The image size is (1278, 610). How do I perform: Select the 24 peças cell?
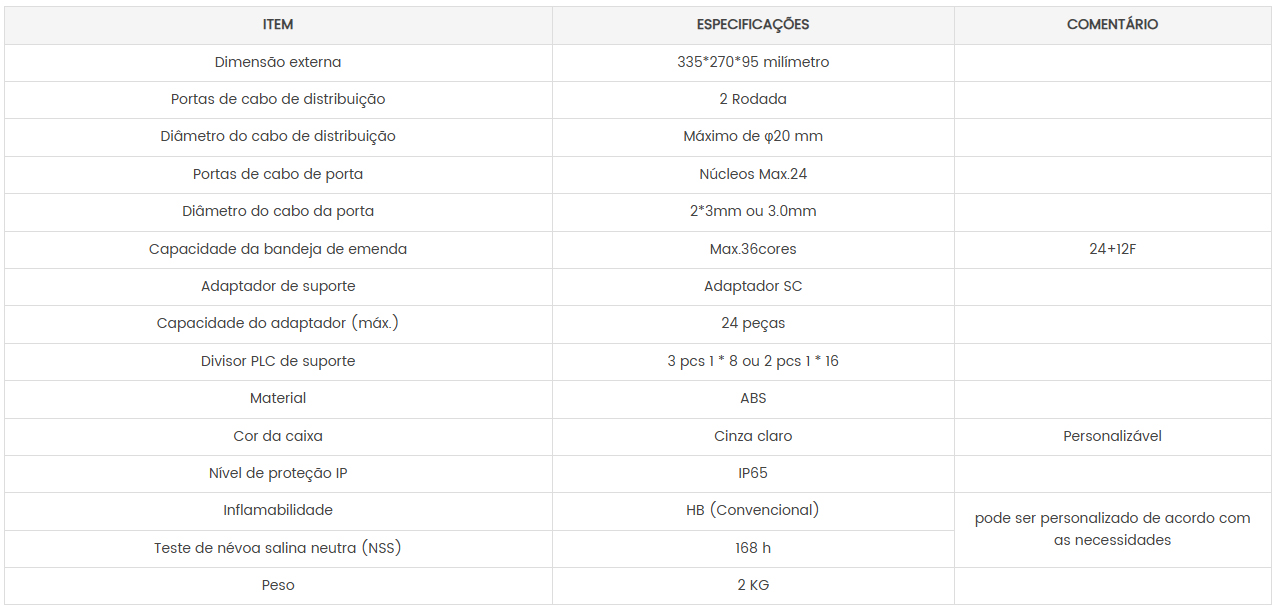click(753, 323)
